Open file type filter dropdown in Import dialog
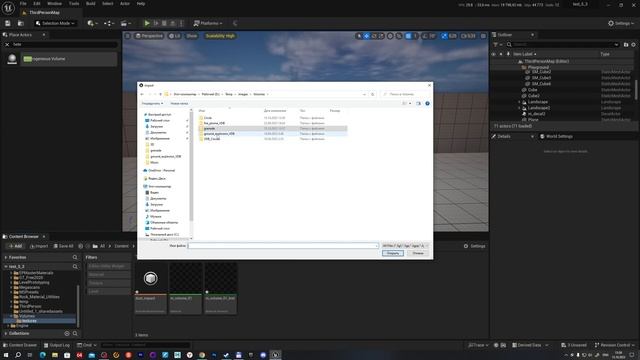The image size is (640, 360). (404, 246)
